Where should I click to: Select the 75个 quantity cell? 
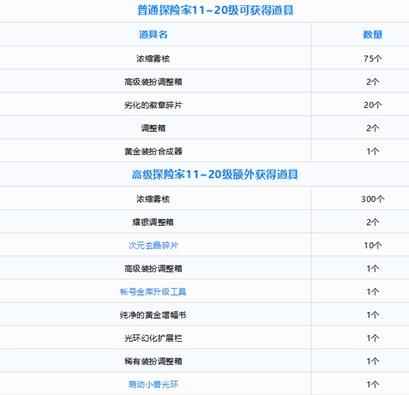tap(373, 59)
